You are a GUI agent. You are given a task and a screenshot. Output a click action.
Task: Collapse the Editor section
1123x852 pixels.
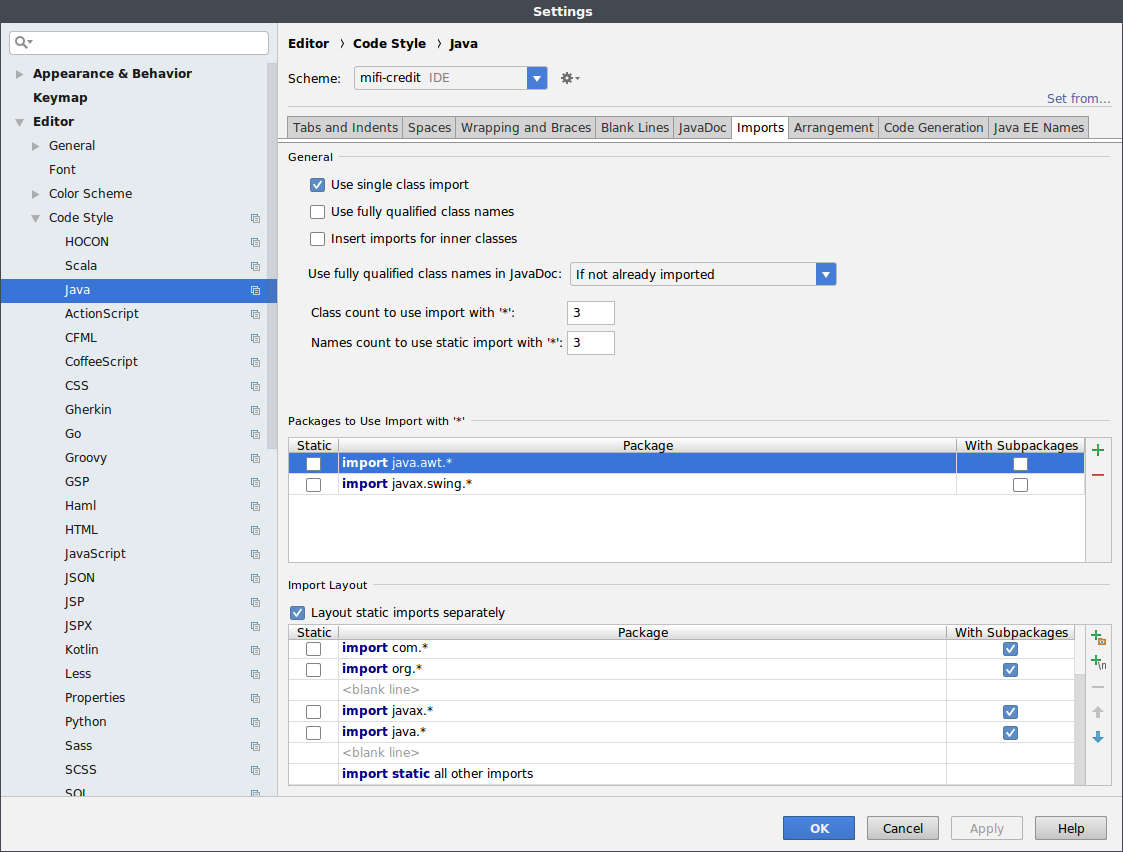tap(19, 122)
